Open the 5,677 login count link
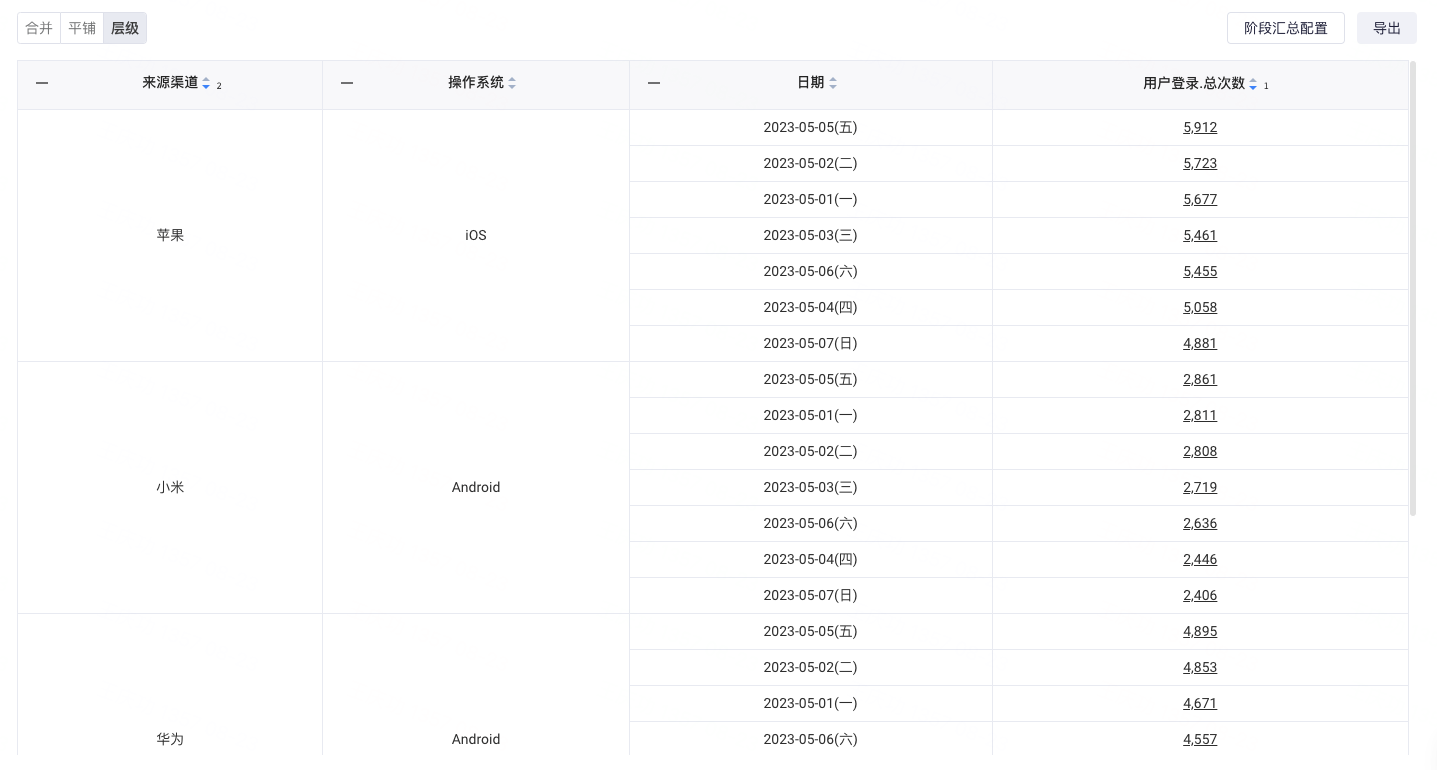 point(1200,199)
